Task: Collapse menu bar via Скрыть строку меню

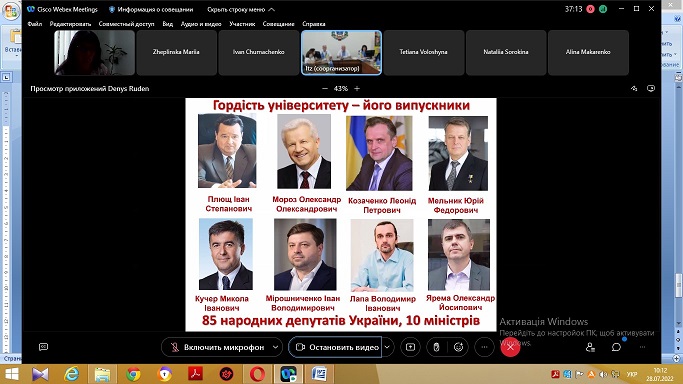Action: coord(241,9)
